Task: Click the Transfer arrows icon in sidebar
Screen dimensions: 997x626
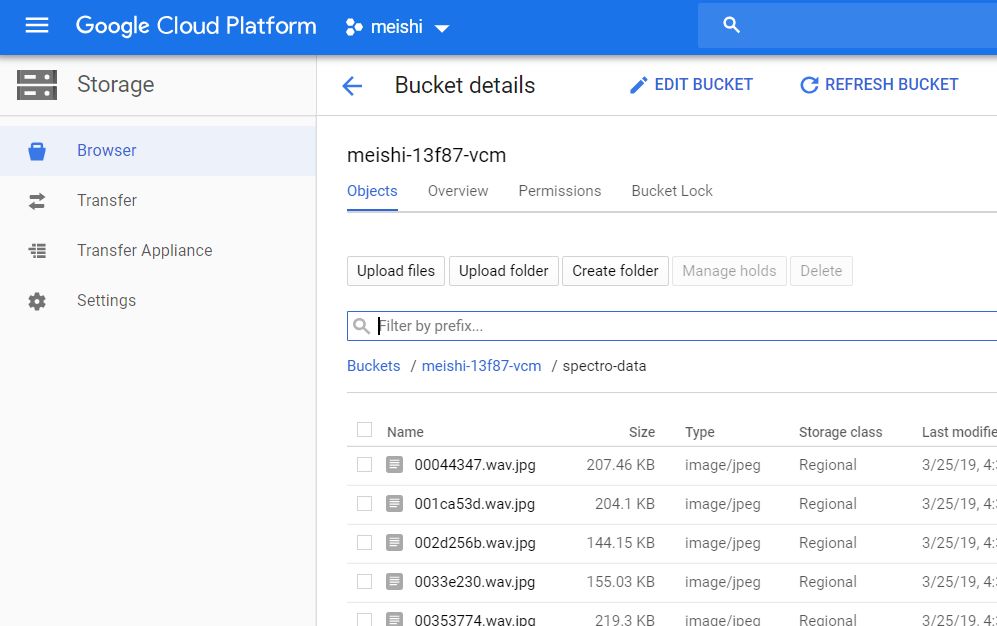Action: 37,201
